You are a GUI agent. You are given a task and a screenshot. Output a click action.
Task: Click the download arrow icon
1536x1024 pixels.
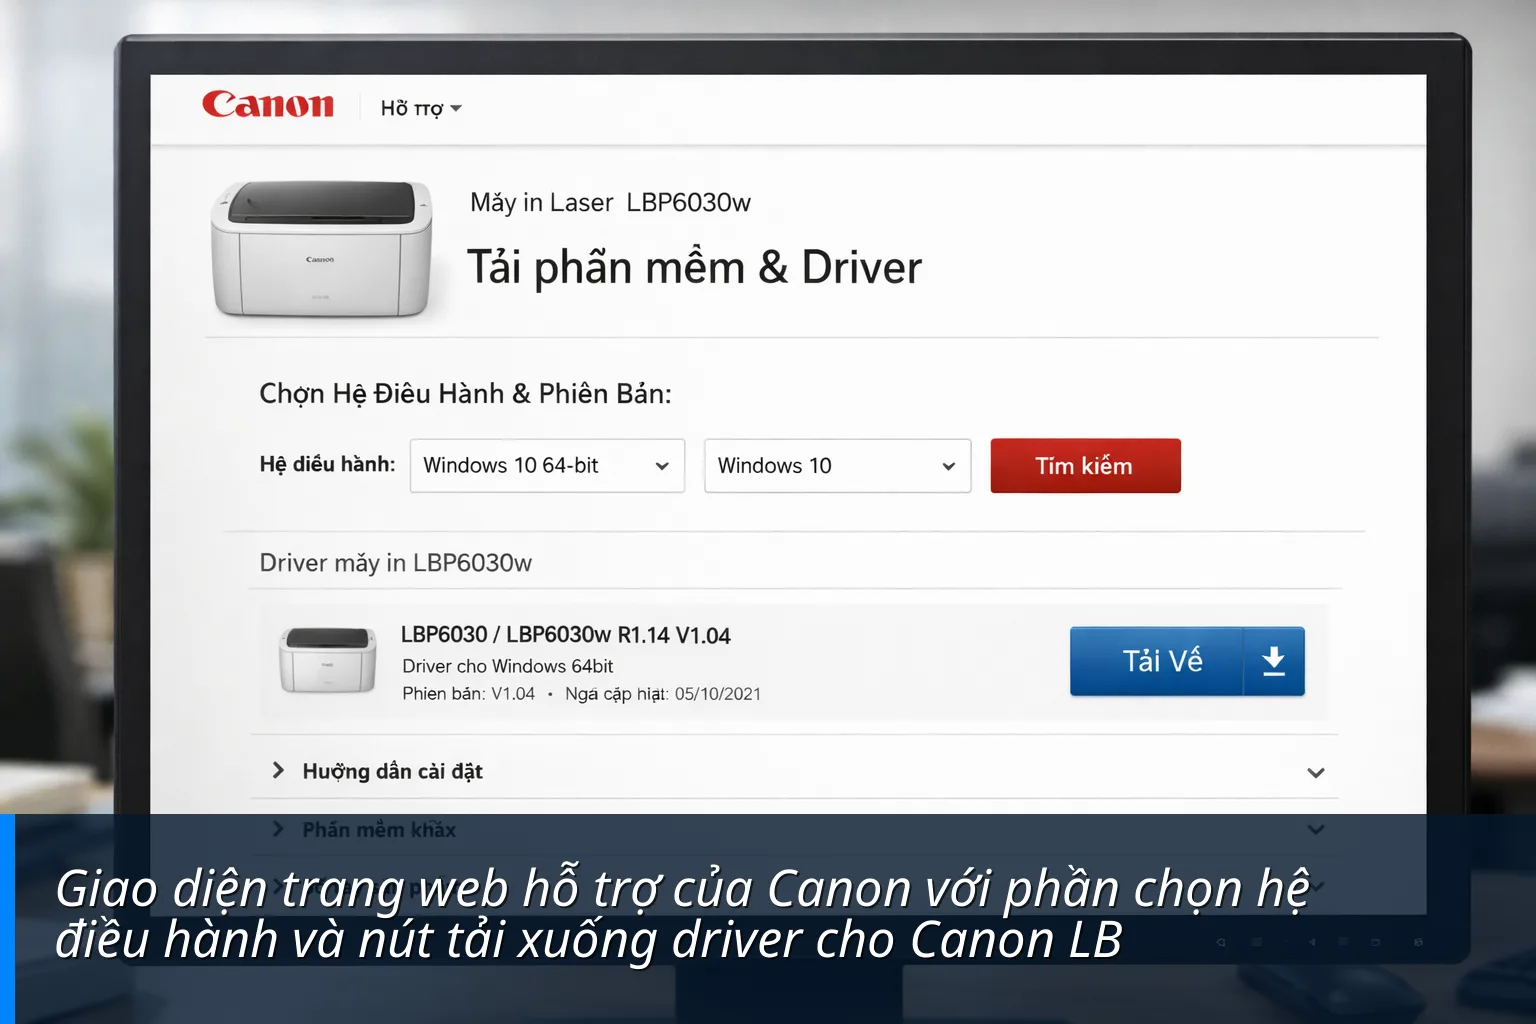(1273, 661)
